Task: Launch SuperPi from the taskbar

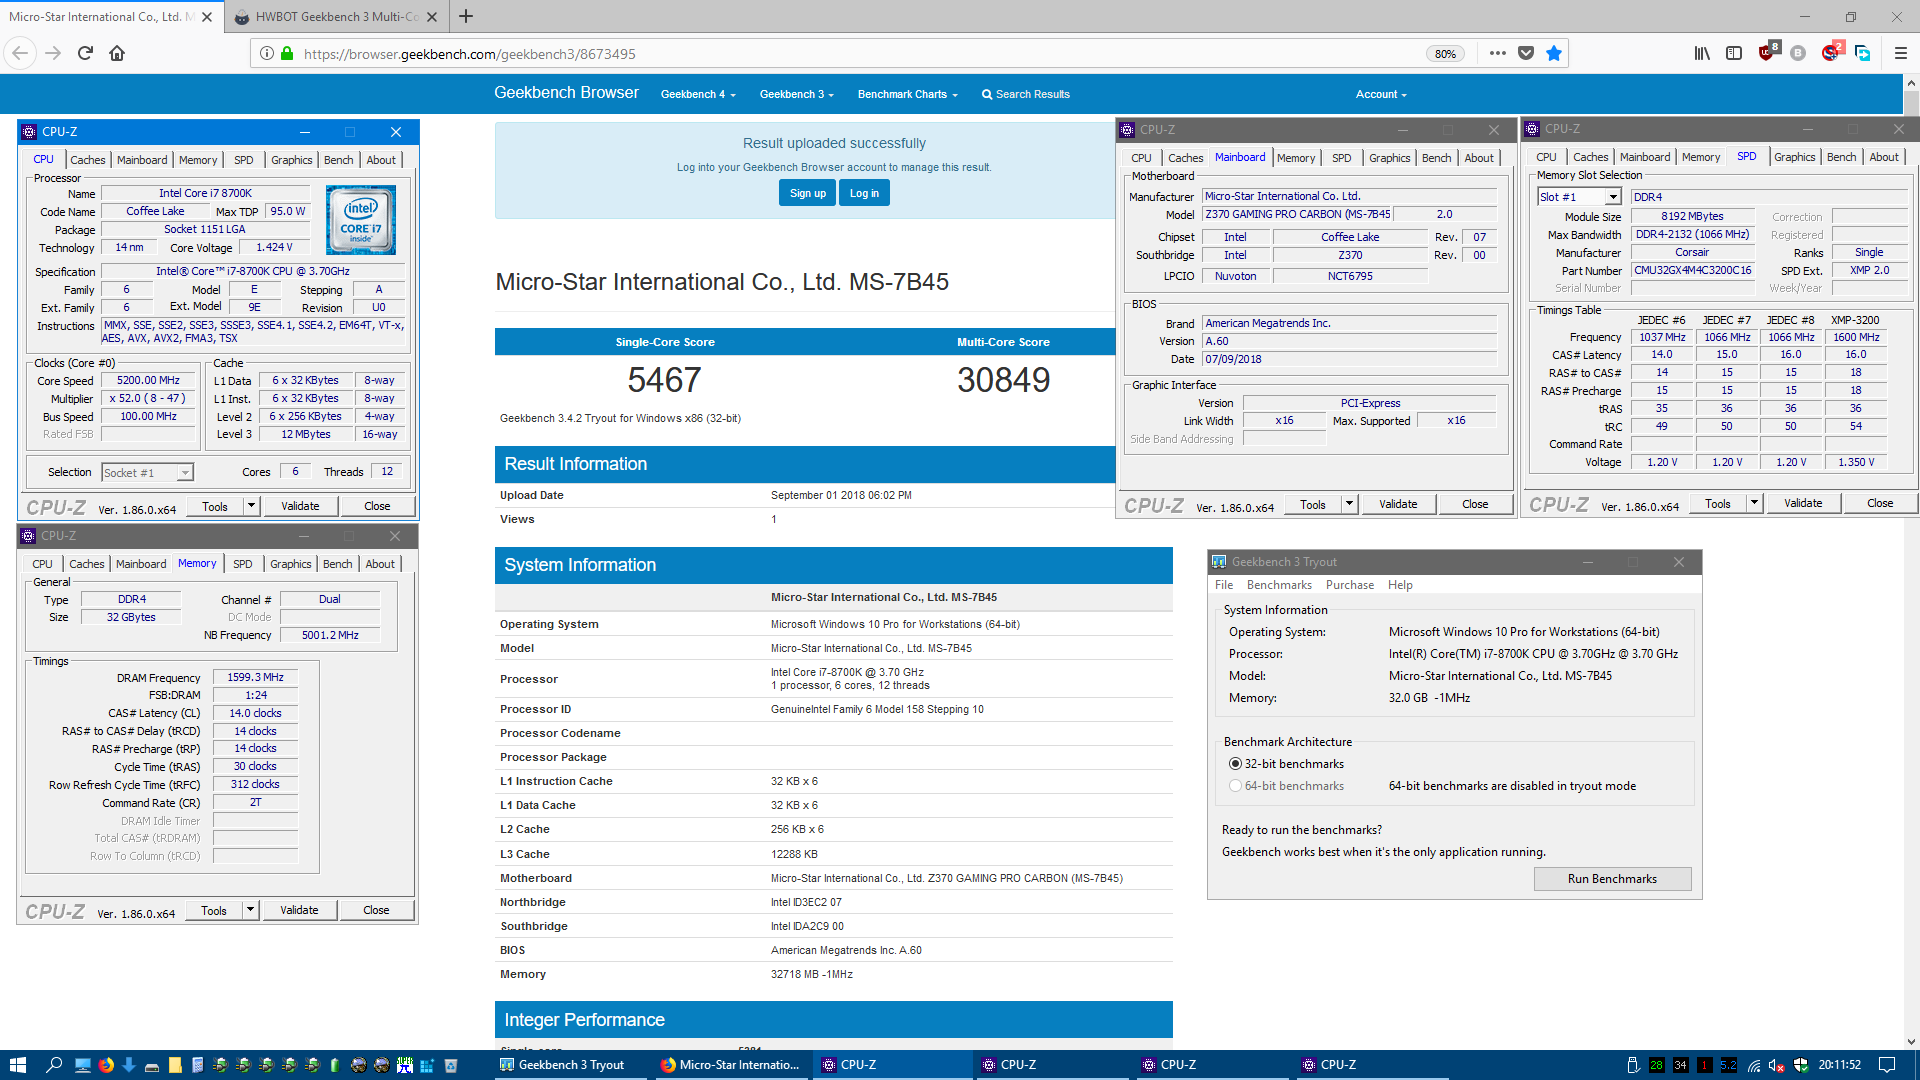Action: click(x=404, y=1065)
